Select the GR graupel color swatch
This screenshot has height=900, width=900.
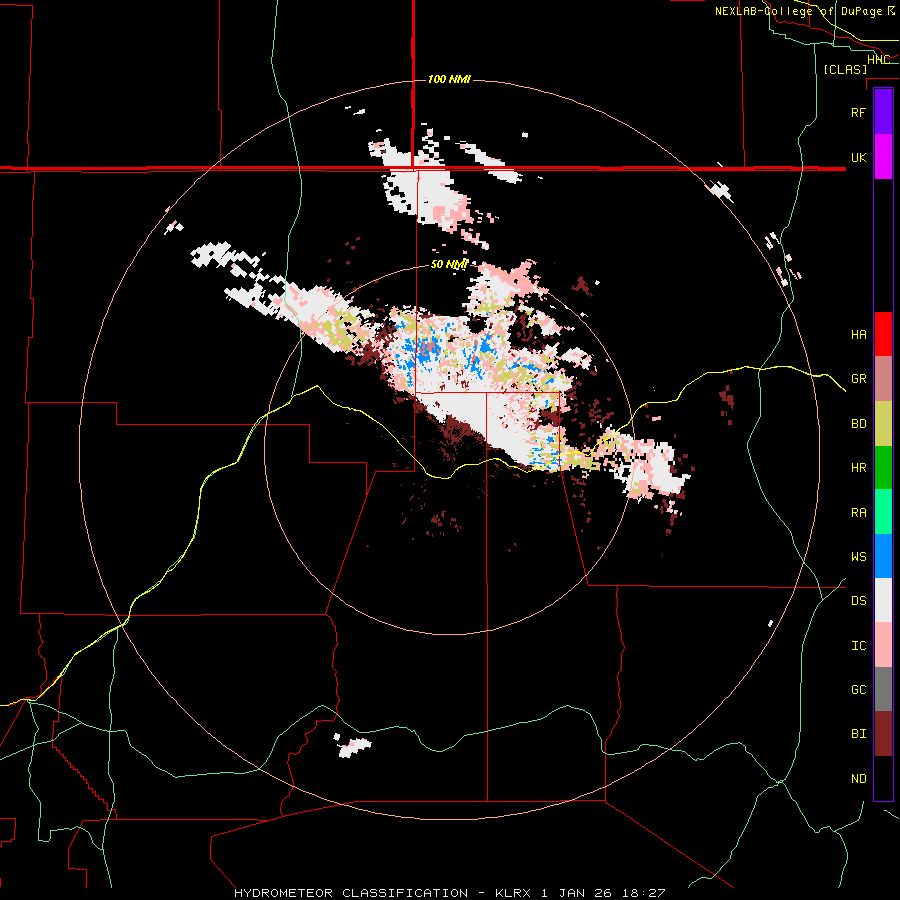tap(883, 379)
